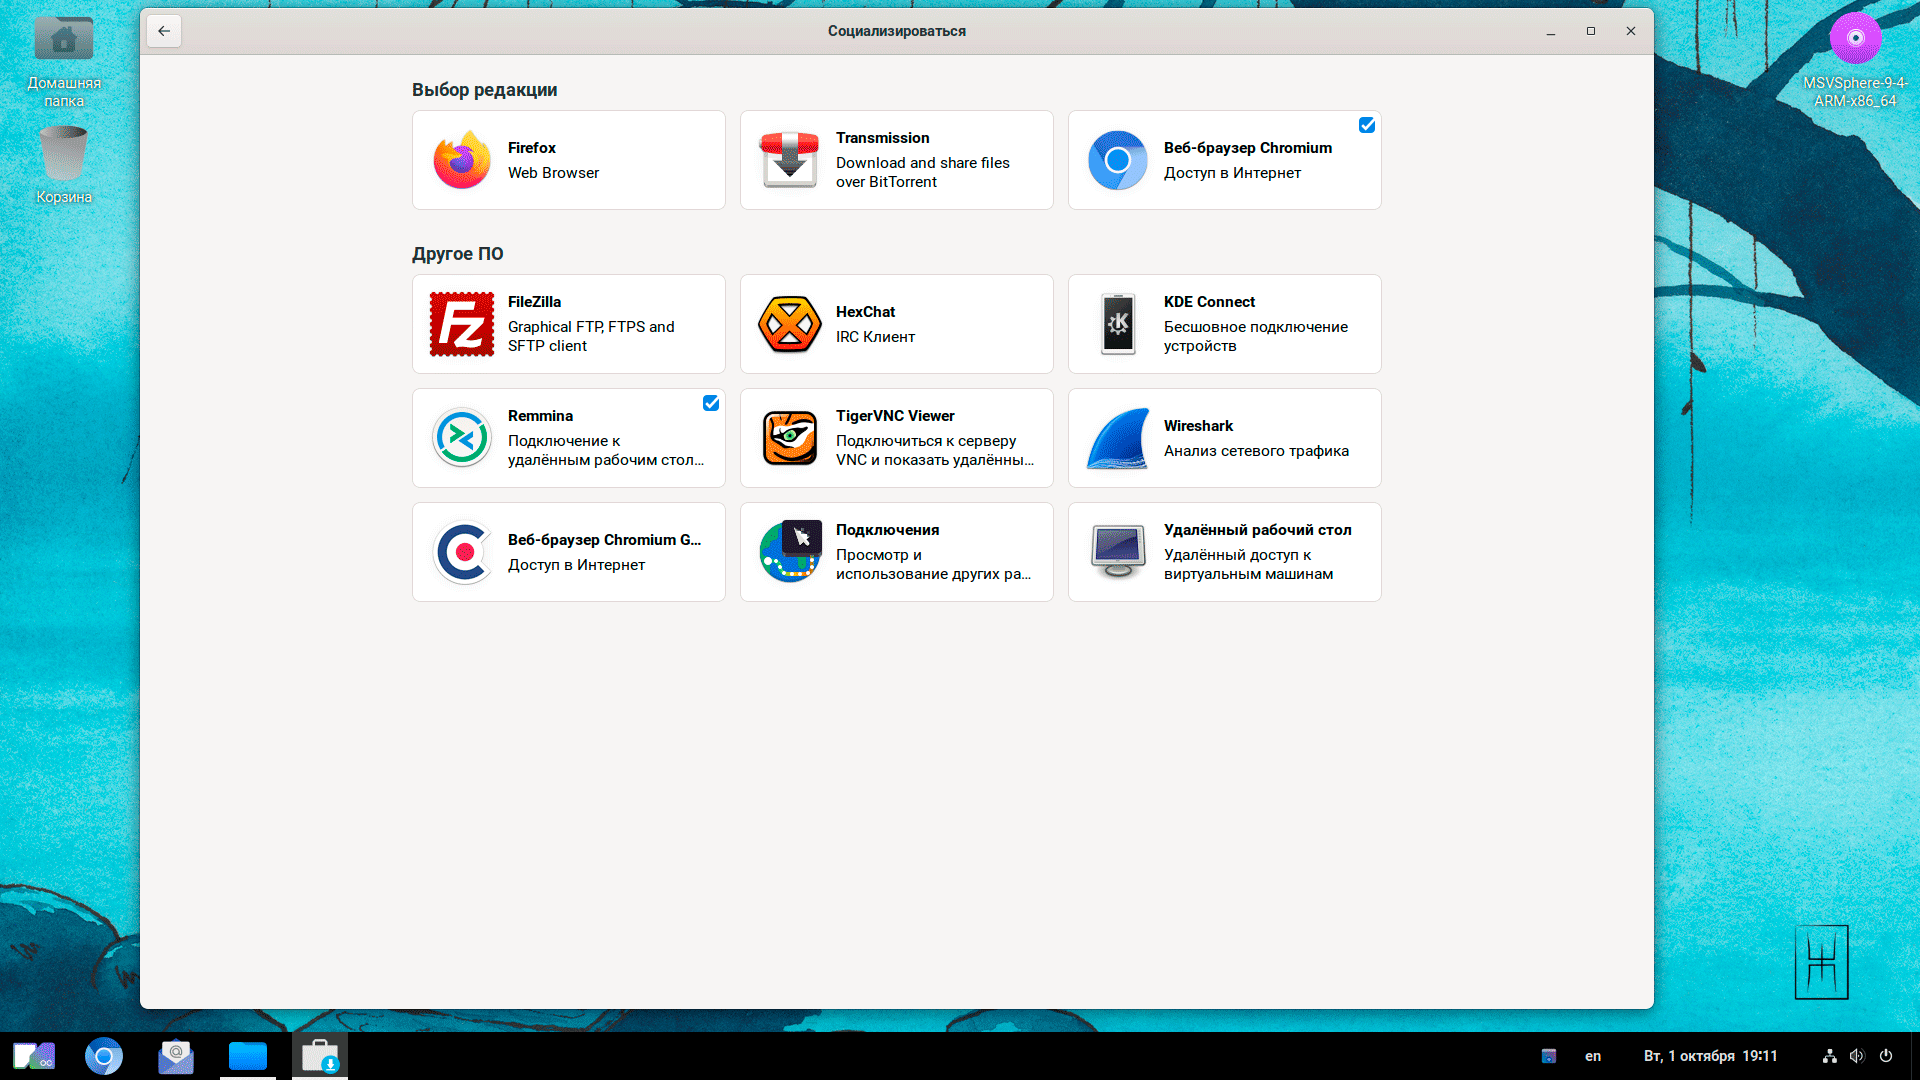Click 'Graphical FTP, FTPS and SFTP client' text
The height and width of the screenshot is (1080, 1920).
pos(591,336)
